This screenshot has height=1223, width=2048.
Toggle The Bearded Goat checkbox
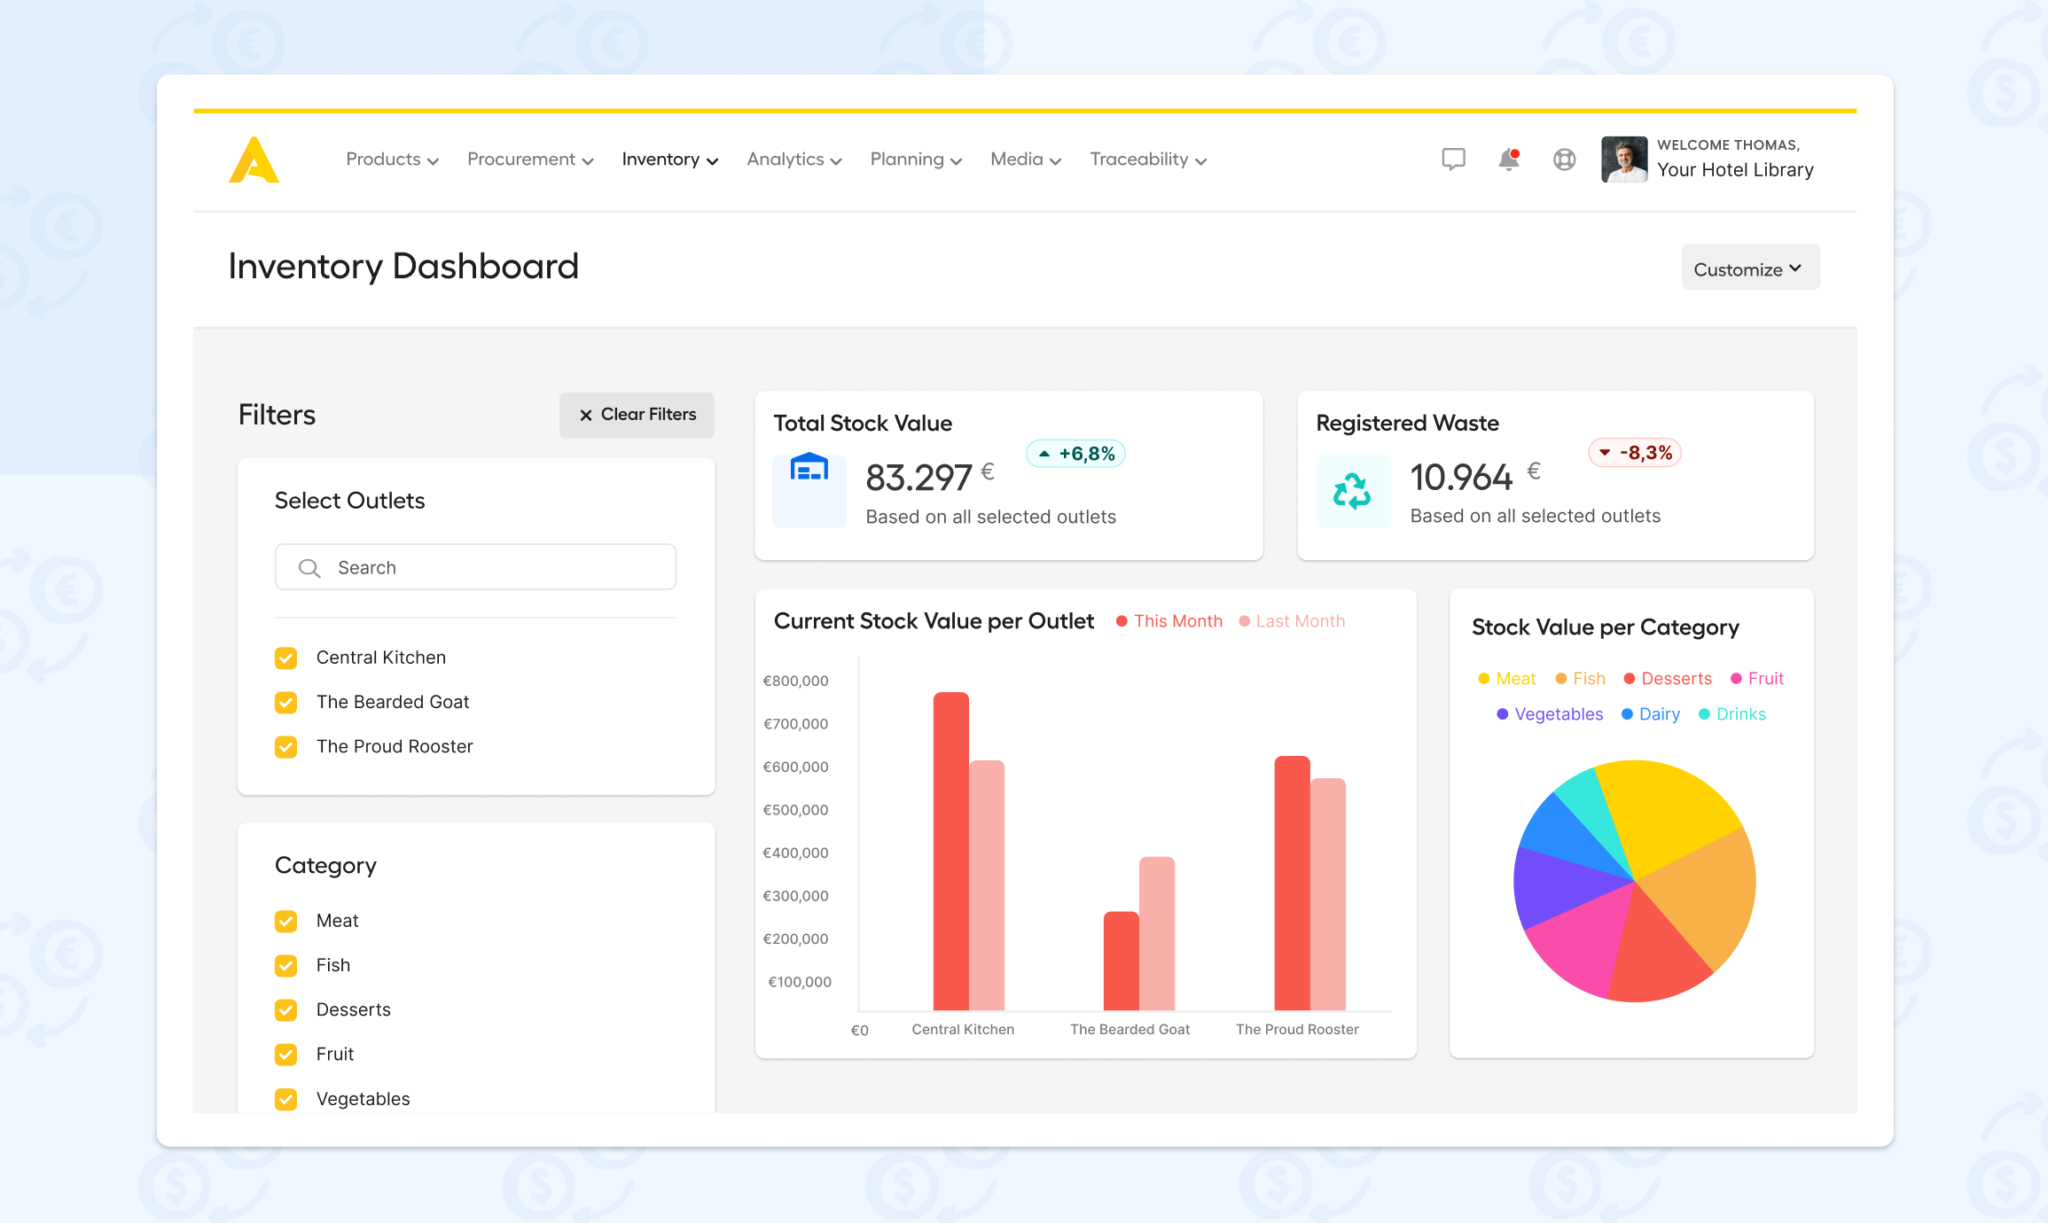point(286,702)
